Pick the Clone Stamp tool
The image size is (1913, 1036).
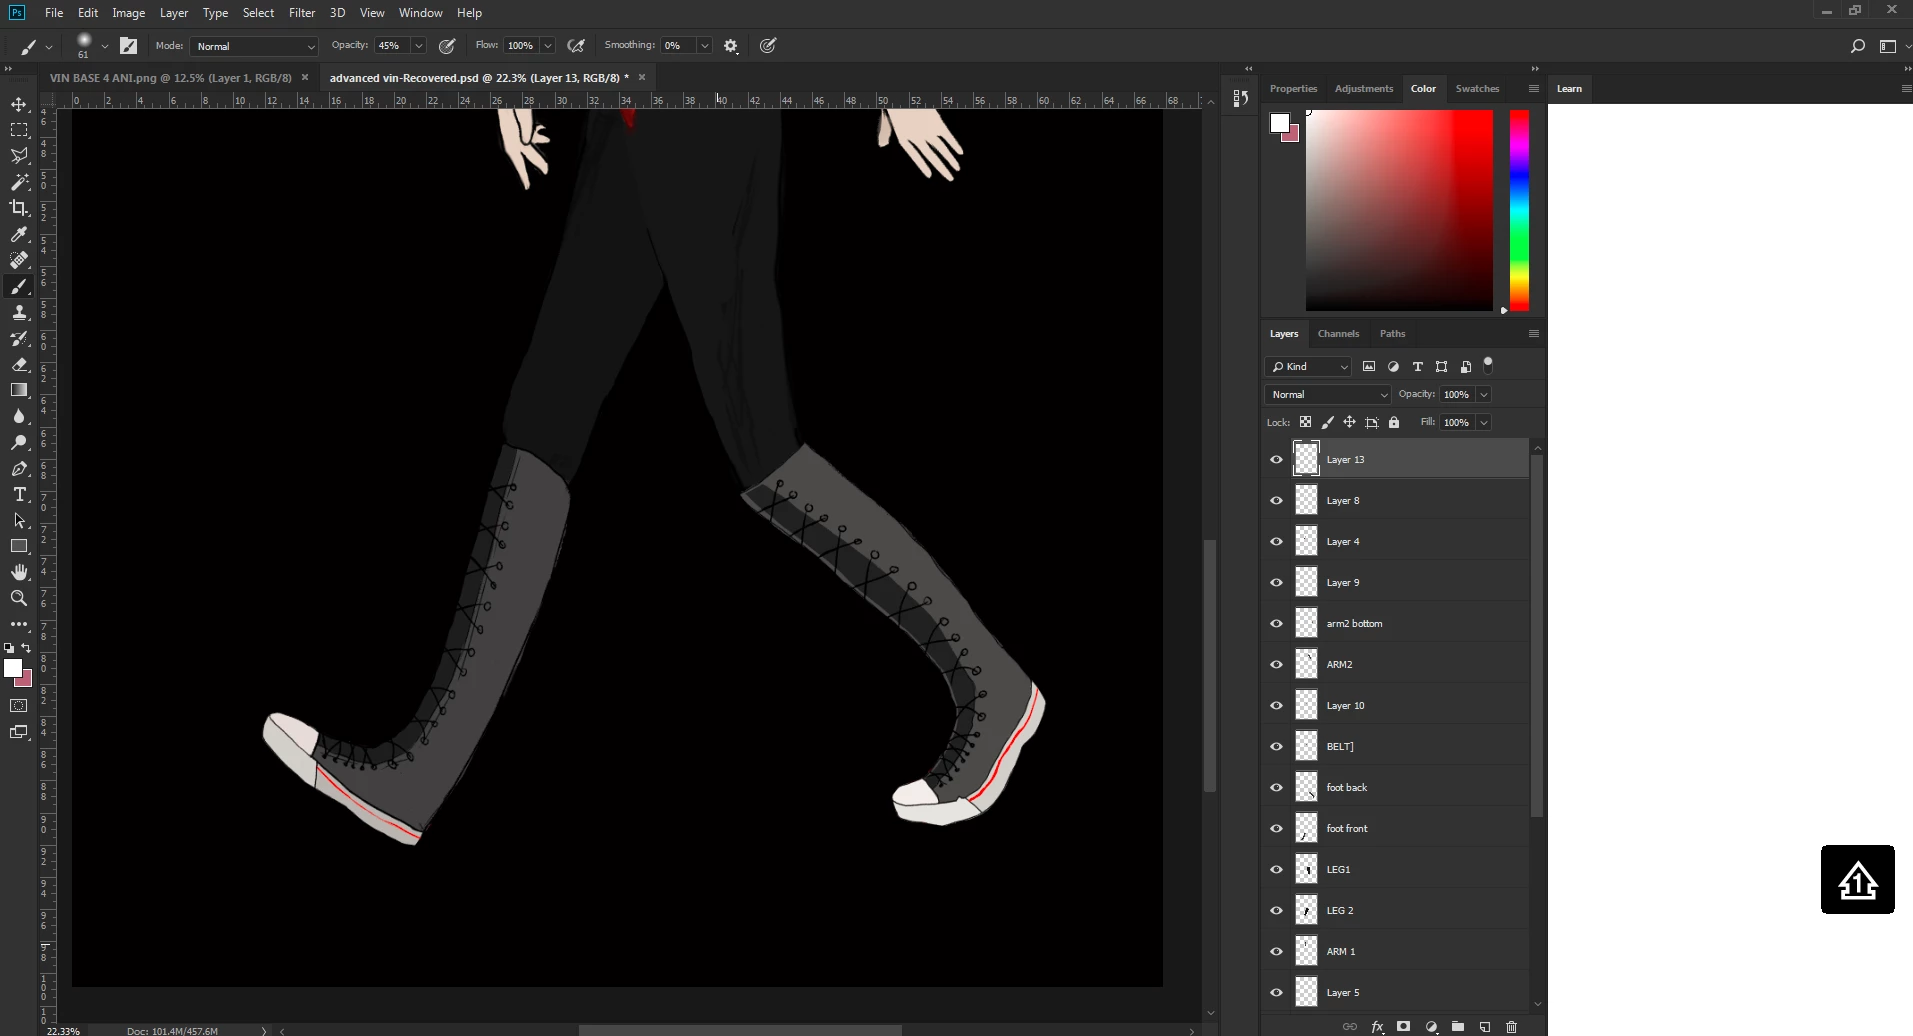[x=19, y=313]
